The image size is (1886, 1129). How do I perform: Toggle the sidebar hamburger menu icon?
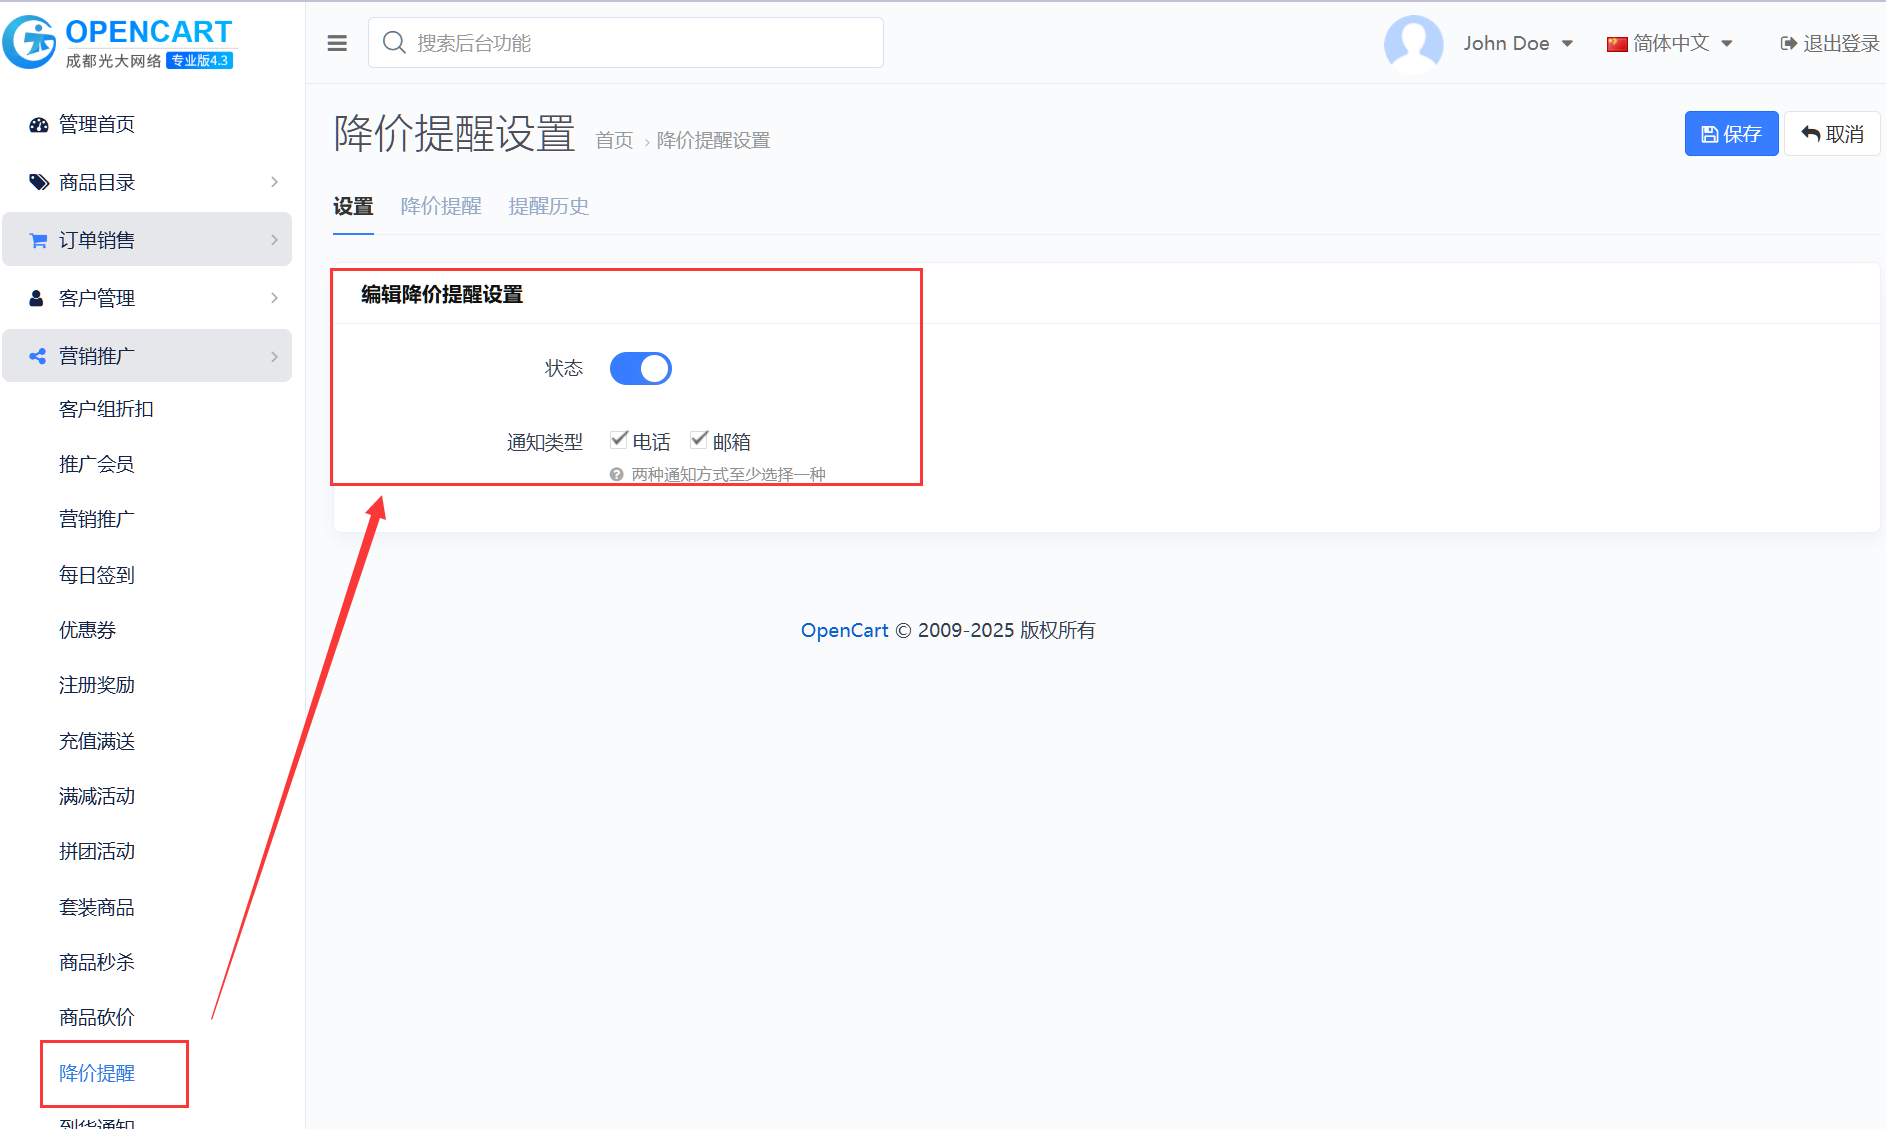coord(337,43)
